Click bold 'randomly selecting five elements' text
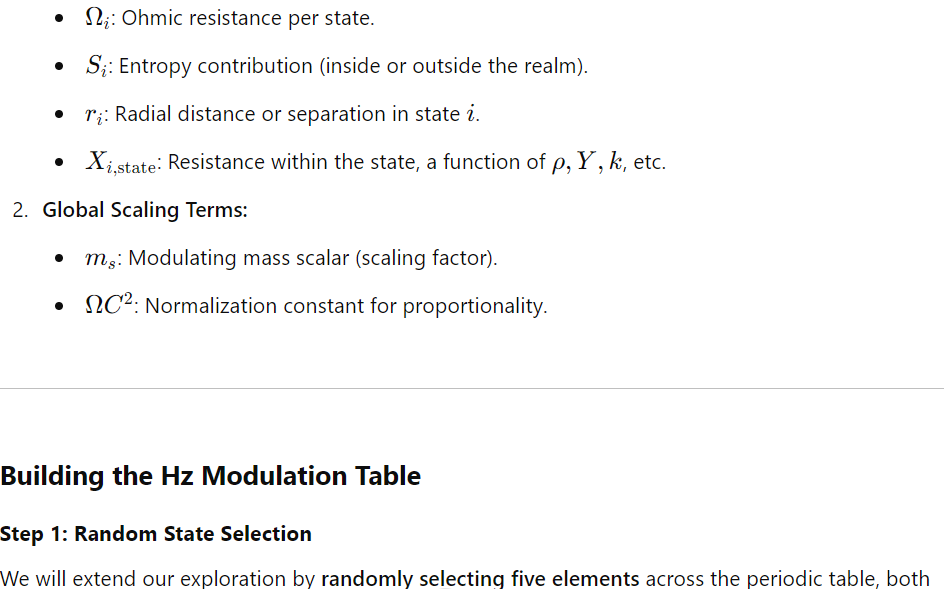Viewport: 944px width, 589px height. (x=480, y=578)
